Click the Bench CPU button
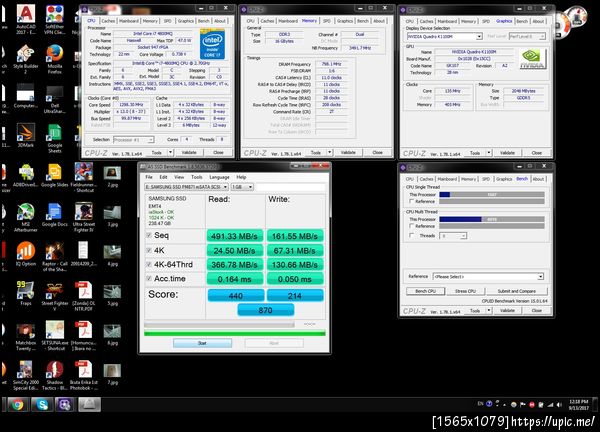 [x=426, y=291]
